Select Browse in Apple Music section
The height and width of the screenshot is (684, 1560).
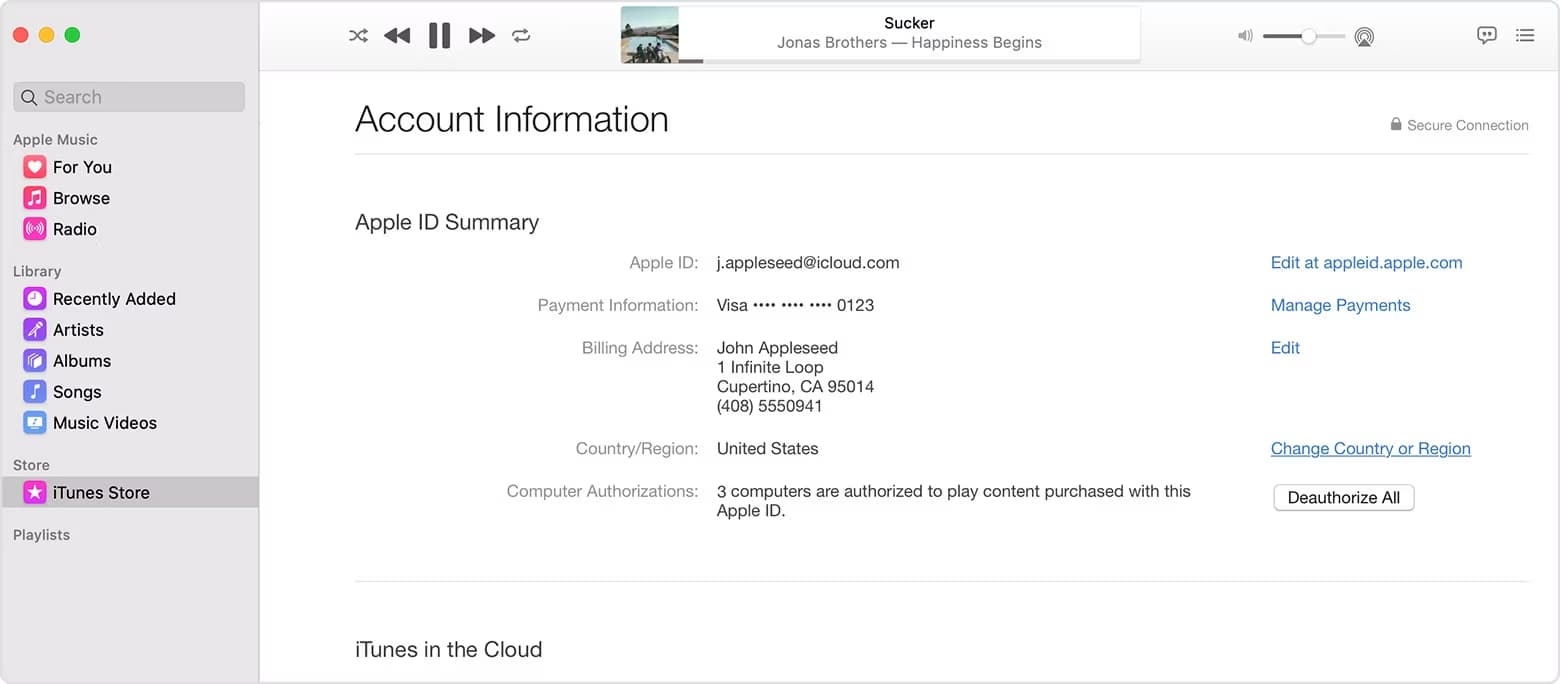(80, 198)
